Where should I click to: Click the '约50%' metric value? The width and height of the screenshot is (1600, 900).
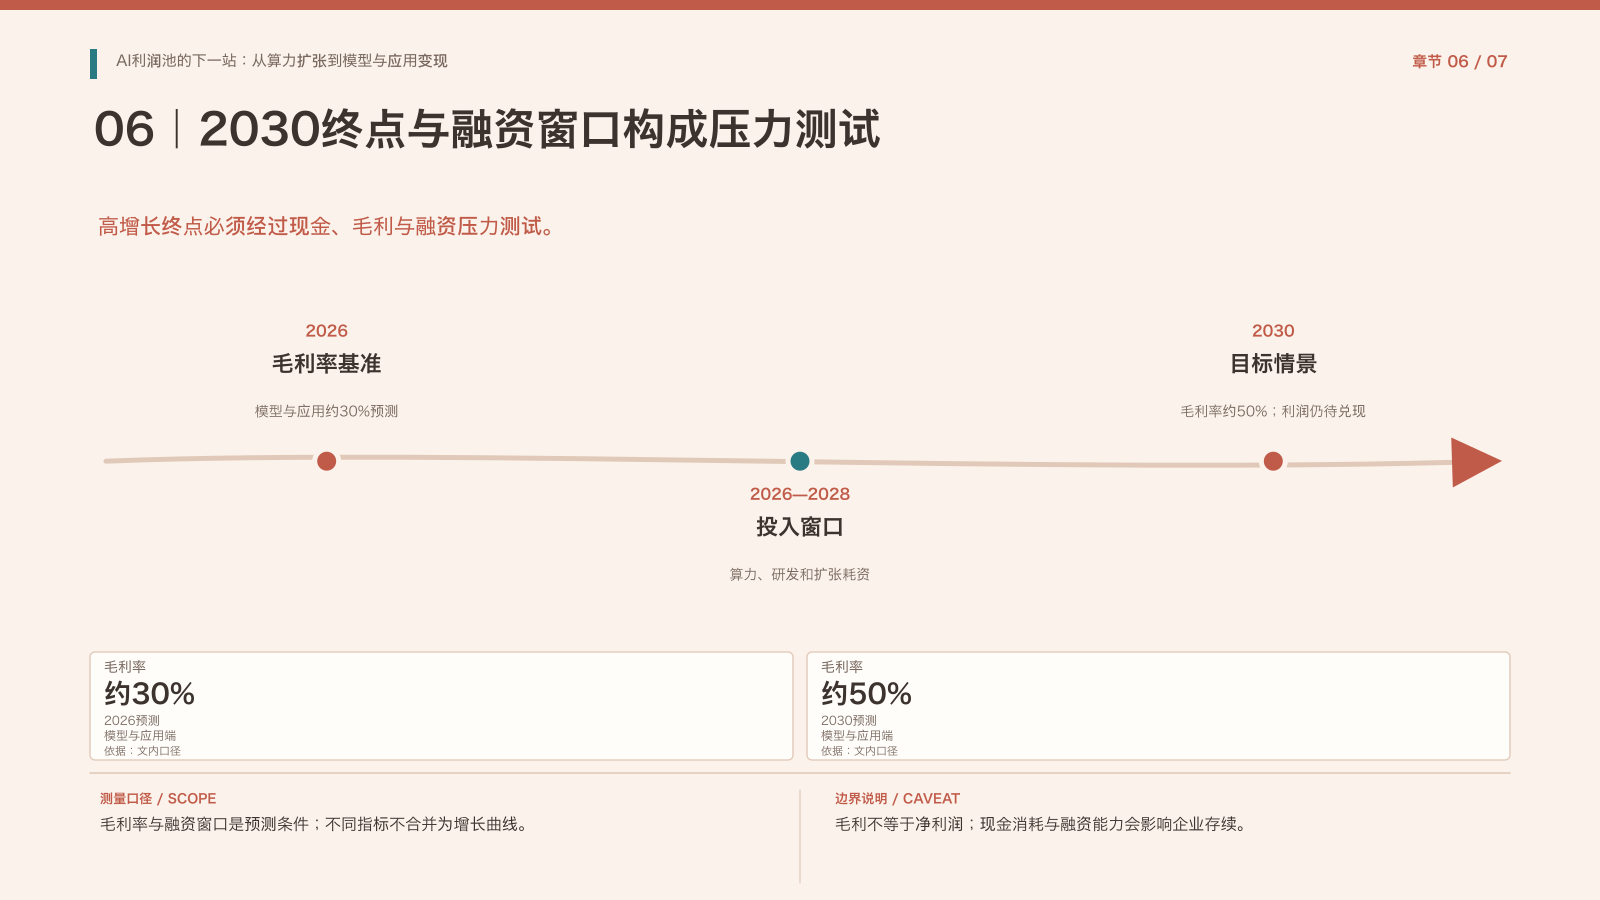(x=867, y=693)
